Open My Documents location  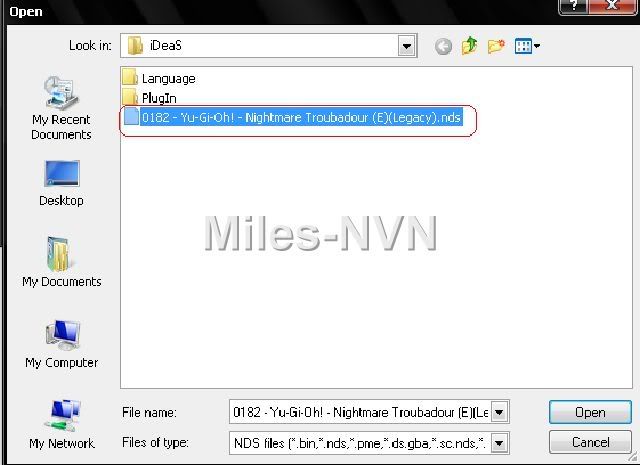pyautogui.click(x=62, y=262)
